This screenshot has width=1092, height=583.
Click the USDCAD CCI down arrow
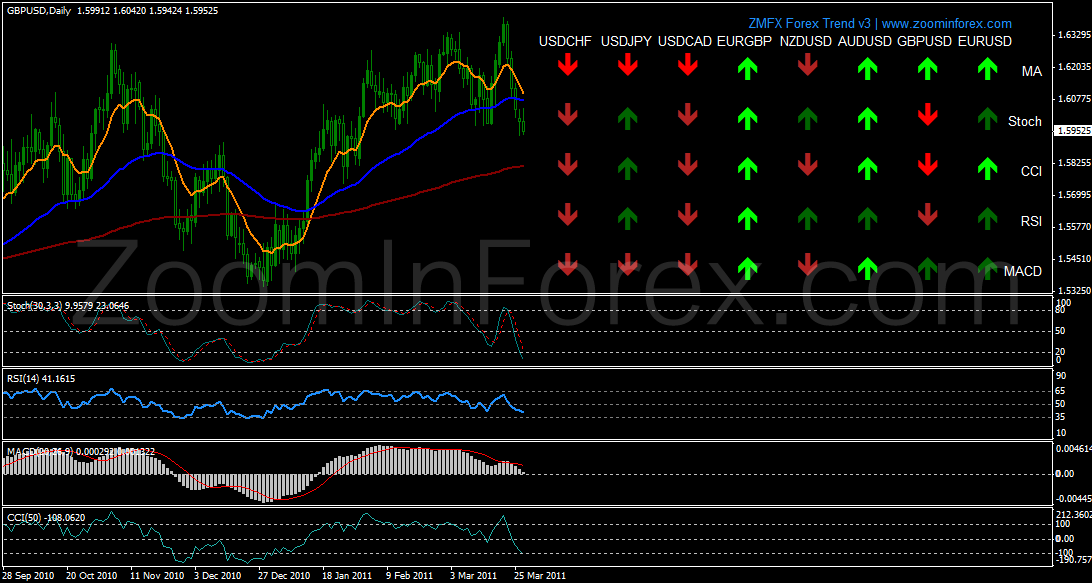point(687,166)
